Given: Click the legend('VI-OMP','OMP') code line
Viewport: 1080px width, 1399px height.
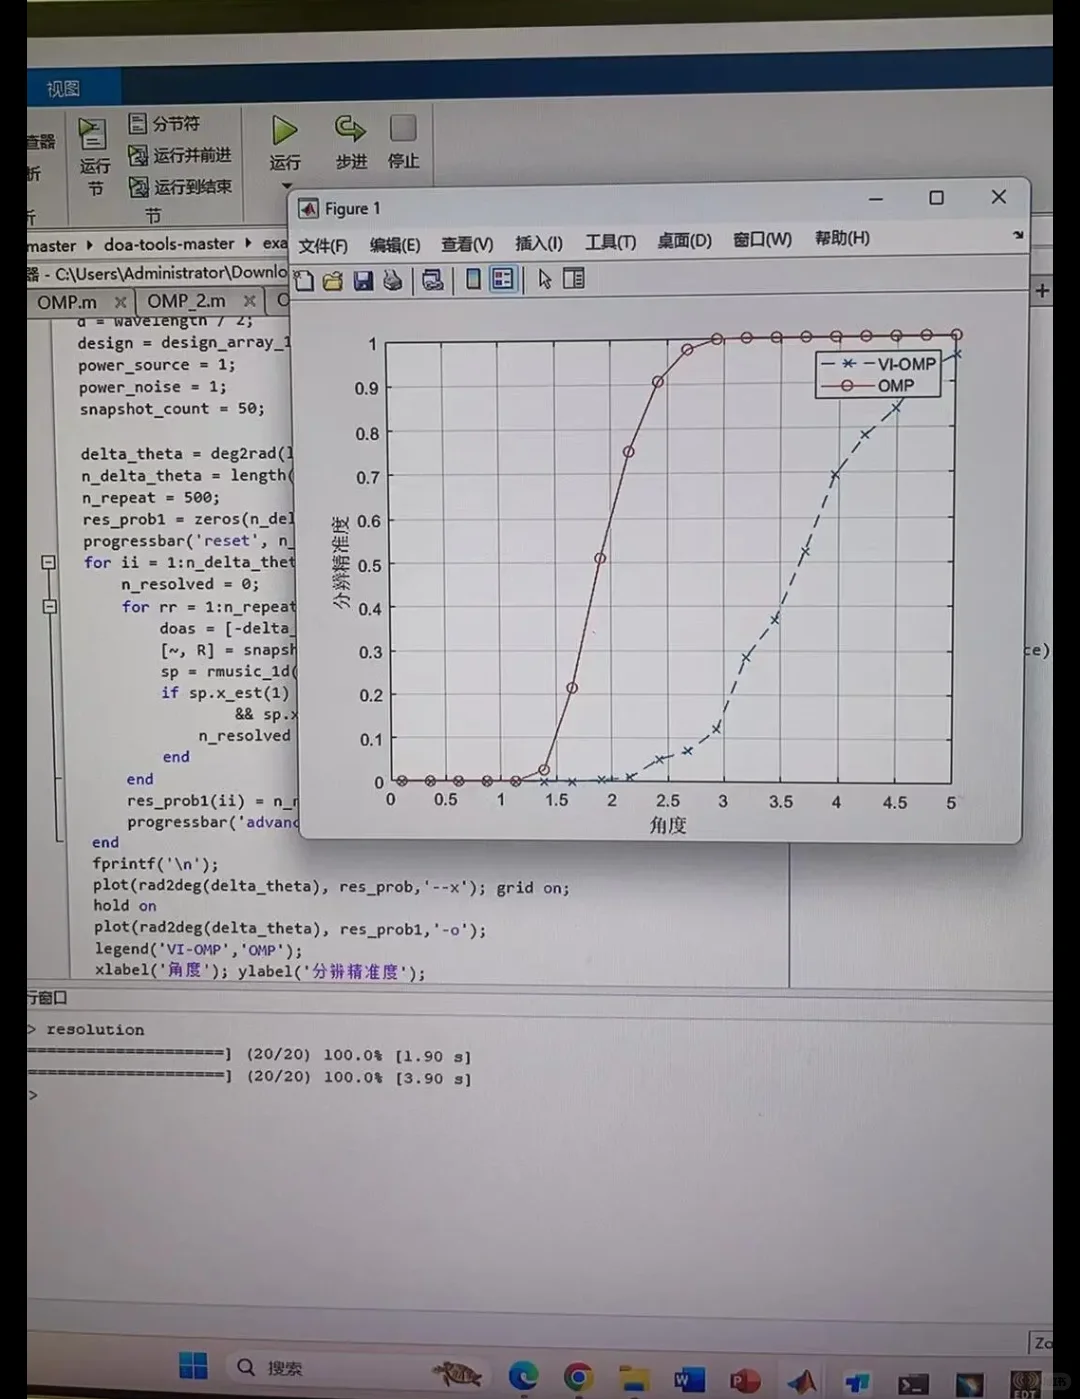Looking at the screenshot, I should [x=198, y=950].
